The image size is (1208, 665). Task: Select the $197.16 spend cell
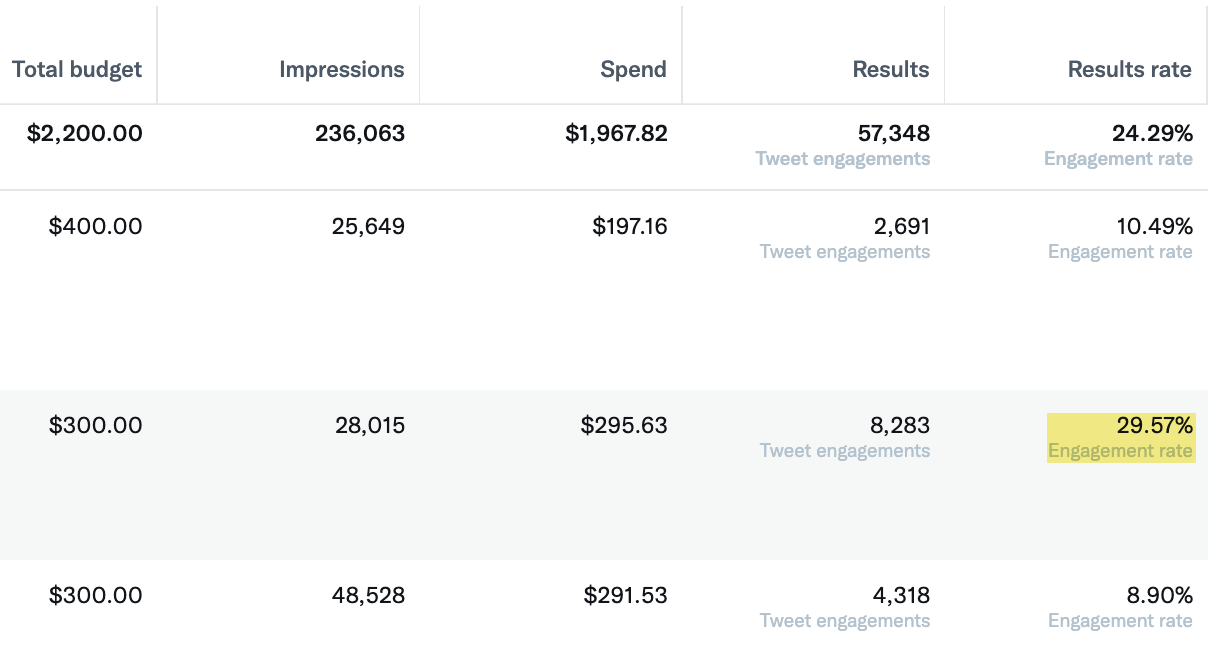tap(630, 226)
